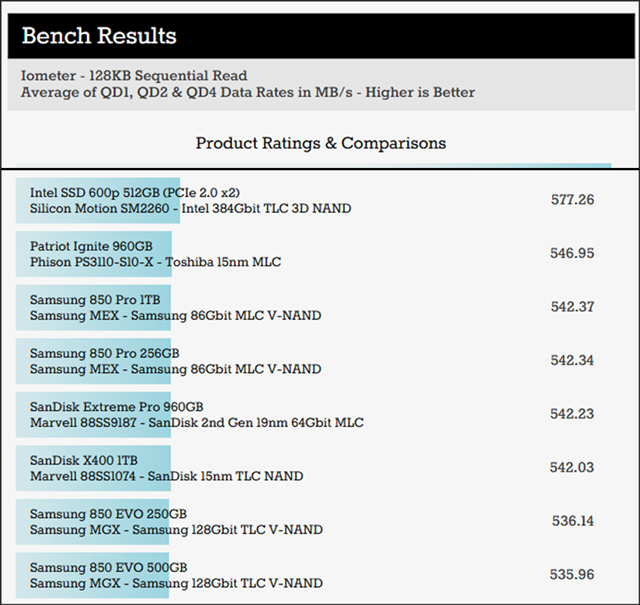Click the 546.95 score value
Screen dimensions: 640x605
[572, 254]
